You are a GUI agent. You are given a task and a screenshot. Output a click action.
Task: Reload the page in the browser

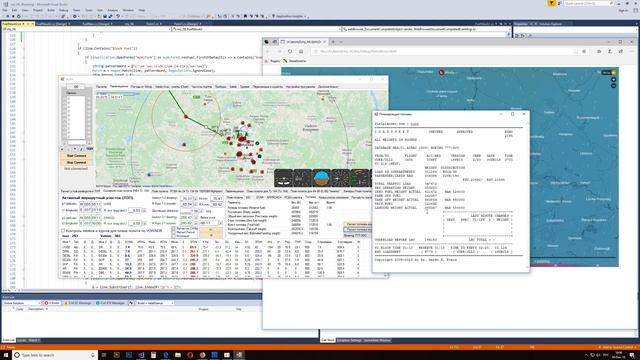290,51
